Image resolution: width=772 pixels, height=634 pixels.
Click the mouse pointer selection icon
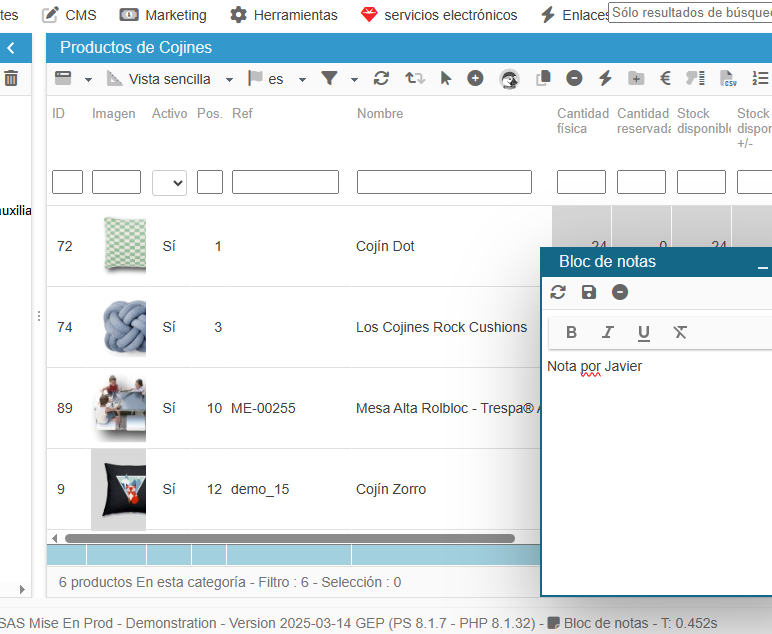446,79
